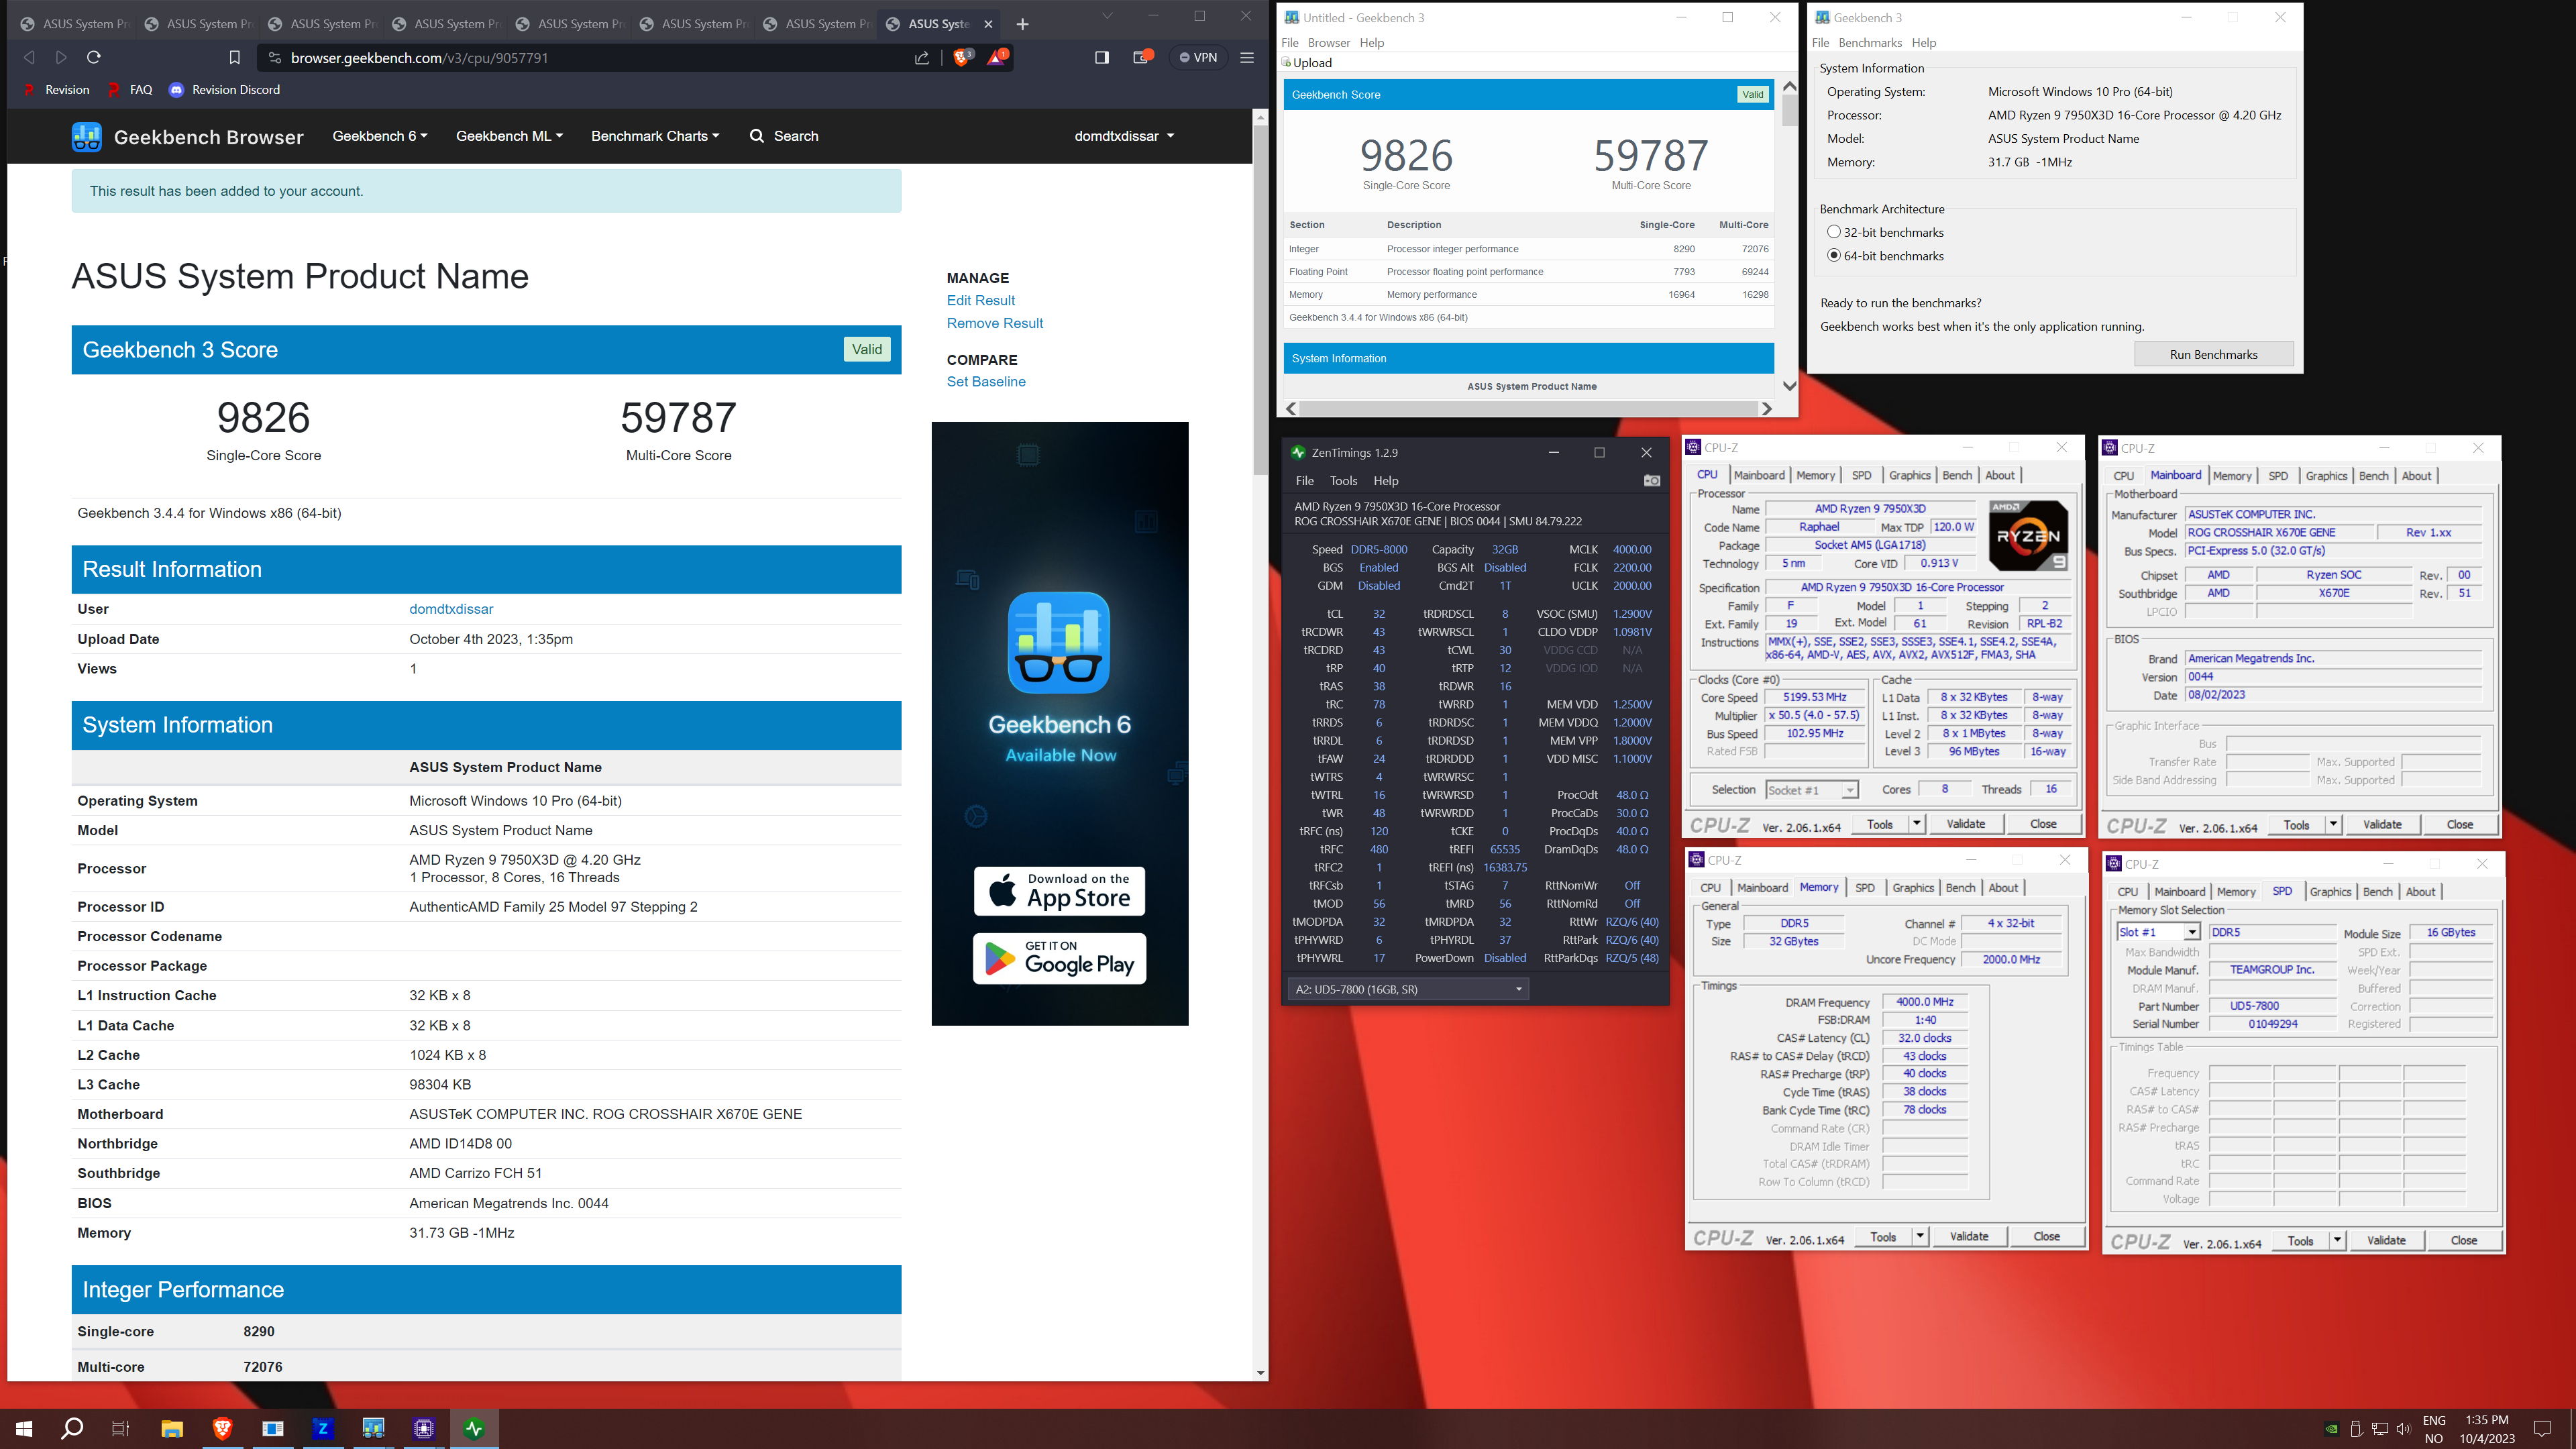
Task: Click the Set Baseline link
Action: point(985,382)
